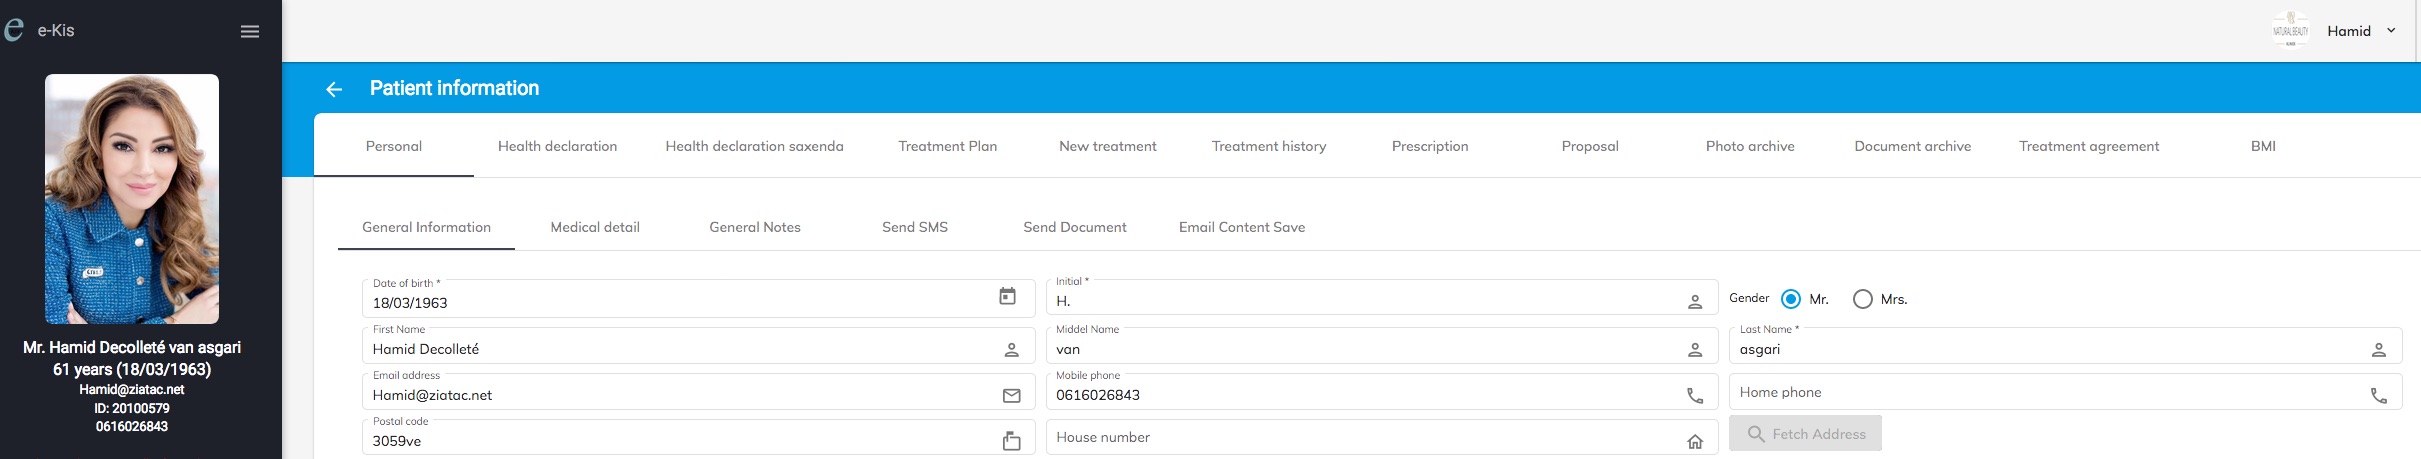
Task: Expand the Hamid user dropdown arrow
Action: pyautogui.click(x=2391, y=31)
